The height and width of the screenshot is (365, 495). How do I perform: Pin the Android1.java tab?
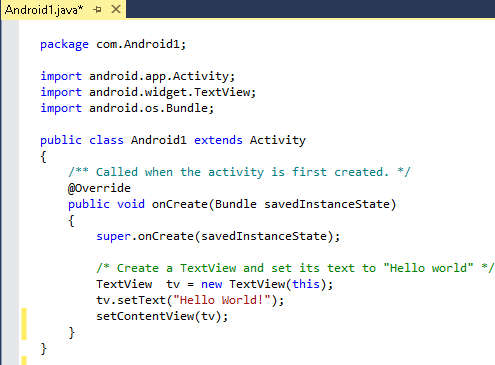pos(97,10)
